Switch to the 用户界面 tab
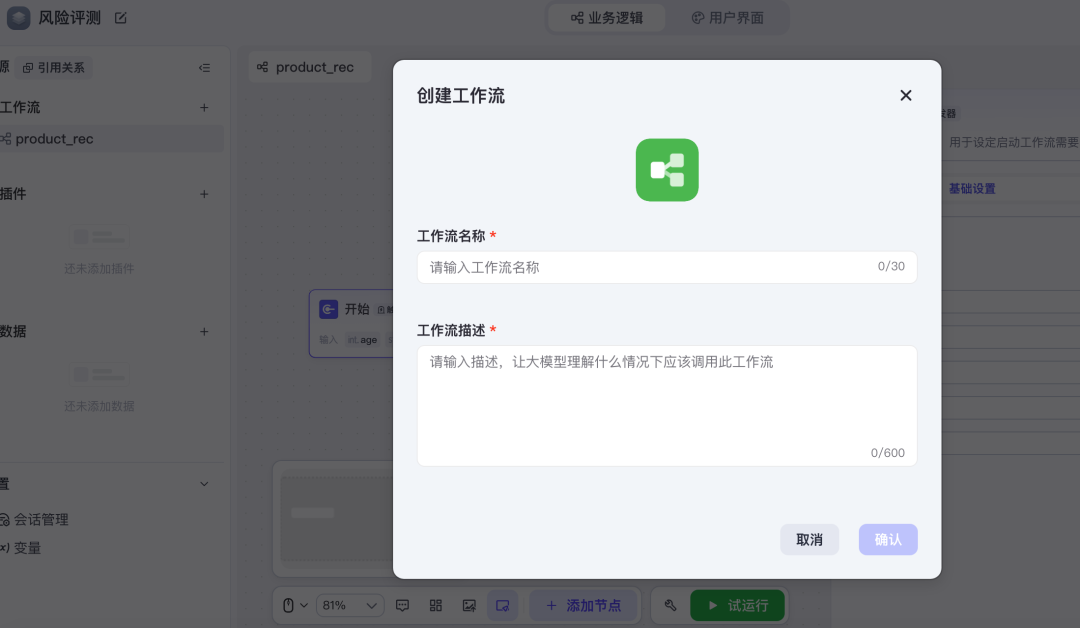The width and height of the screenshot is (1080, 628). (x=727, y=18)
